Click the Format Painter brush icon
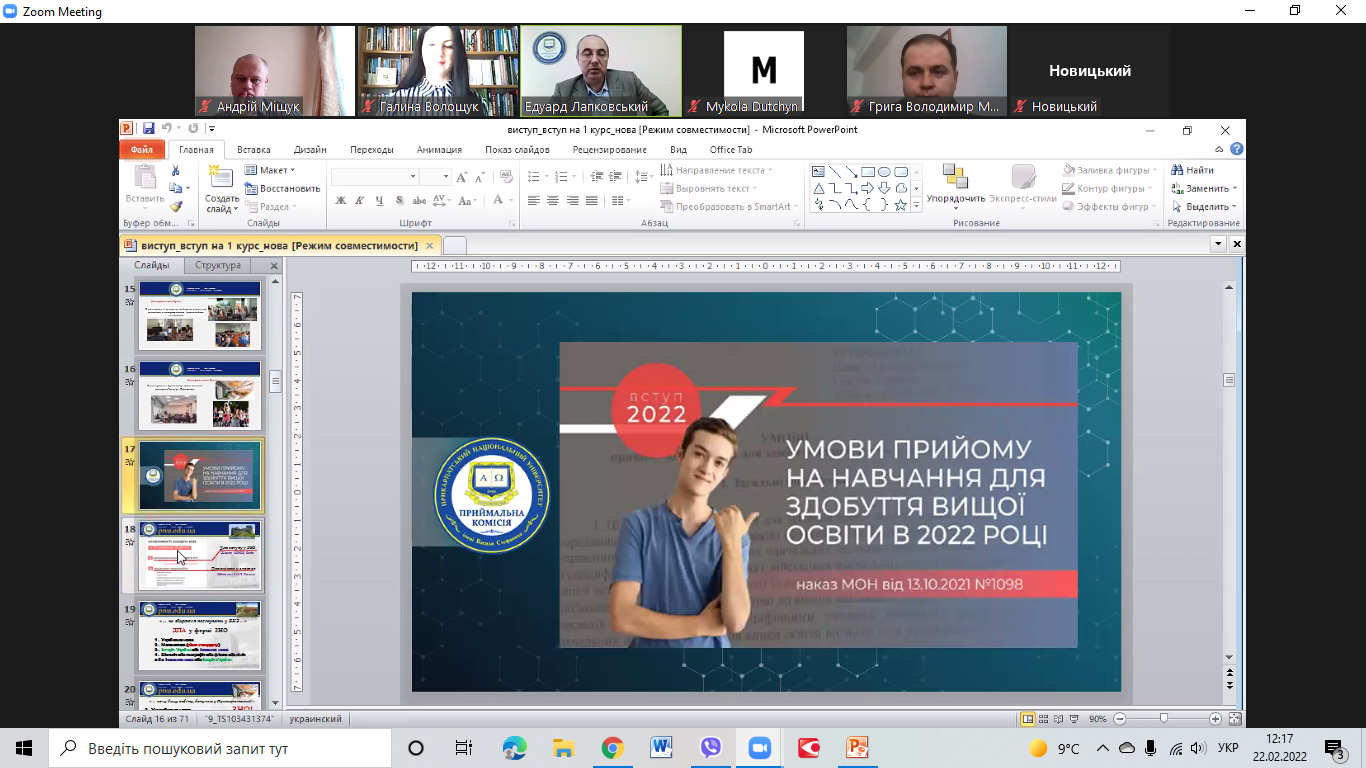This screenshot has width=1366, height=768. (176, 206)
